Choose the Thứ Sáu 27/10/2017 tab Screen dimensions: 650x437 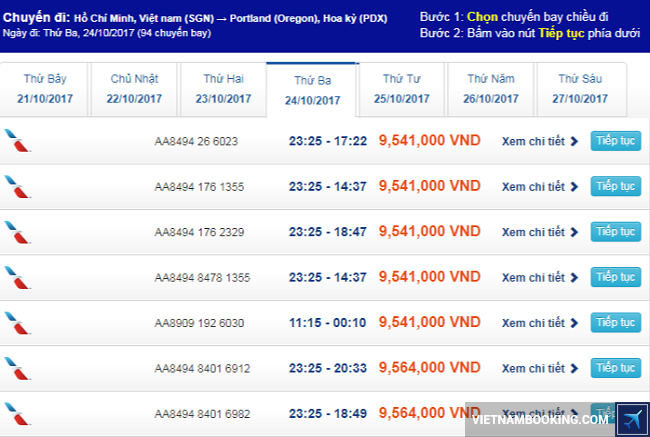[x=580, y=90]
